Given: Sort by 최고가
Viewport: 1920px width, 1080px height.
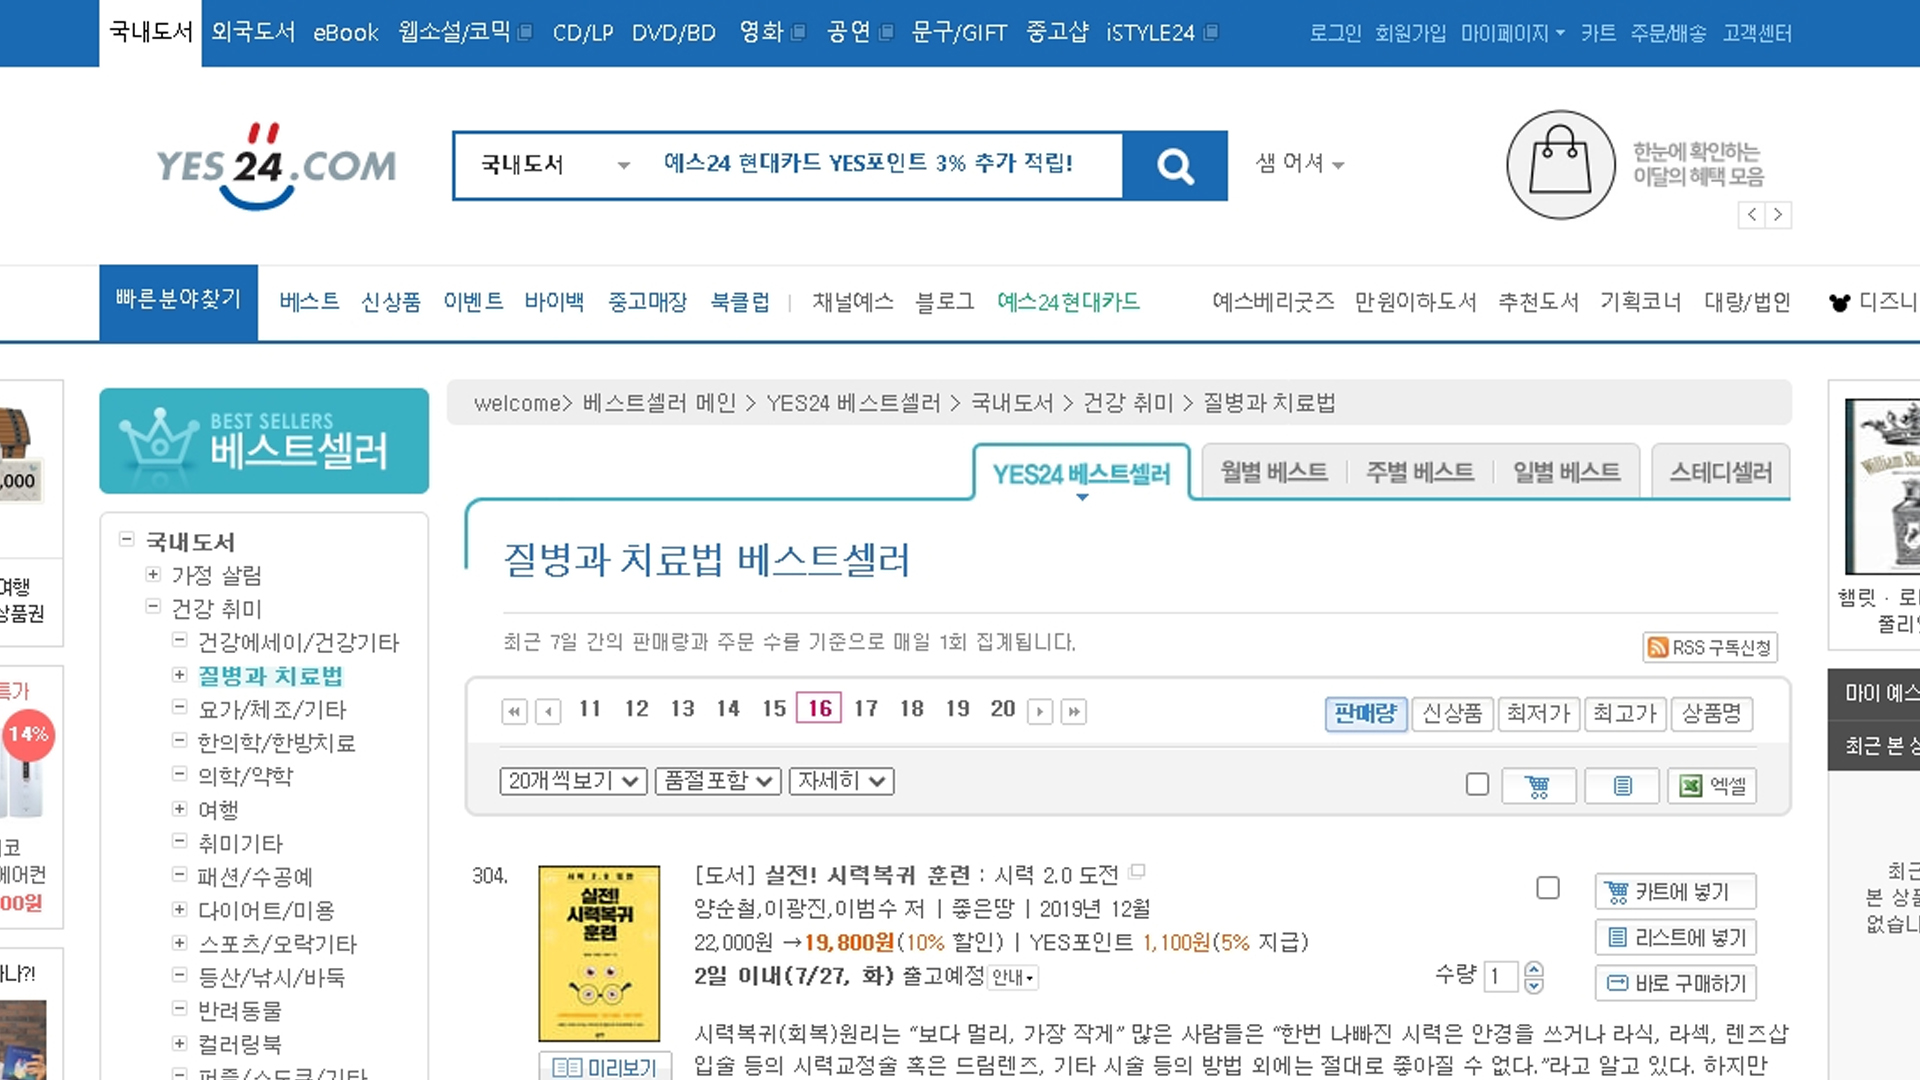Looking at the screenshot, I should pyautogui.click(x=1625, y=713).
